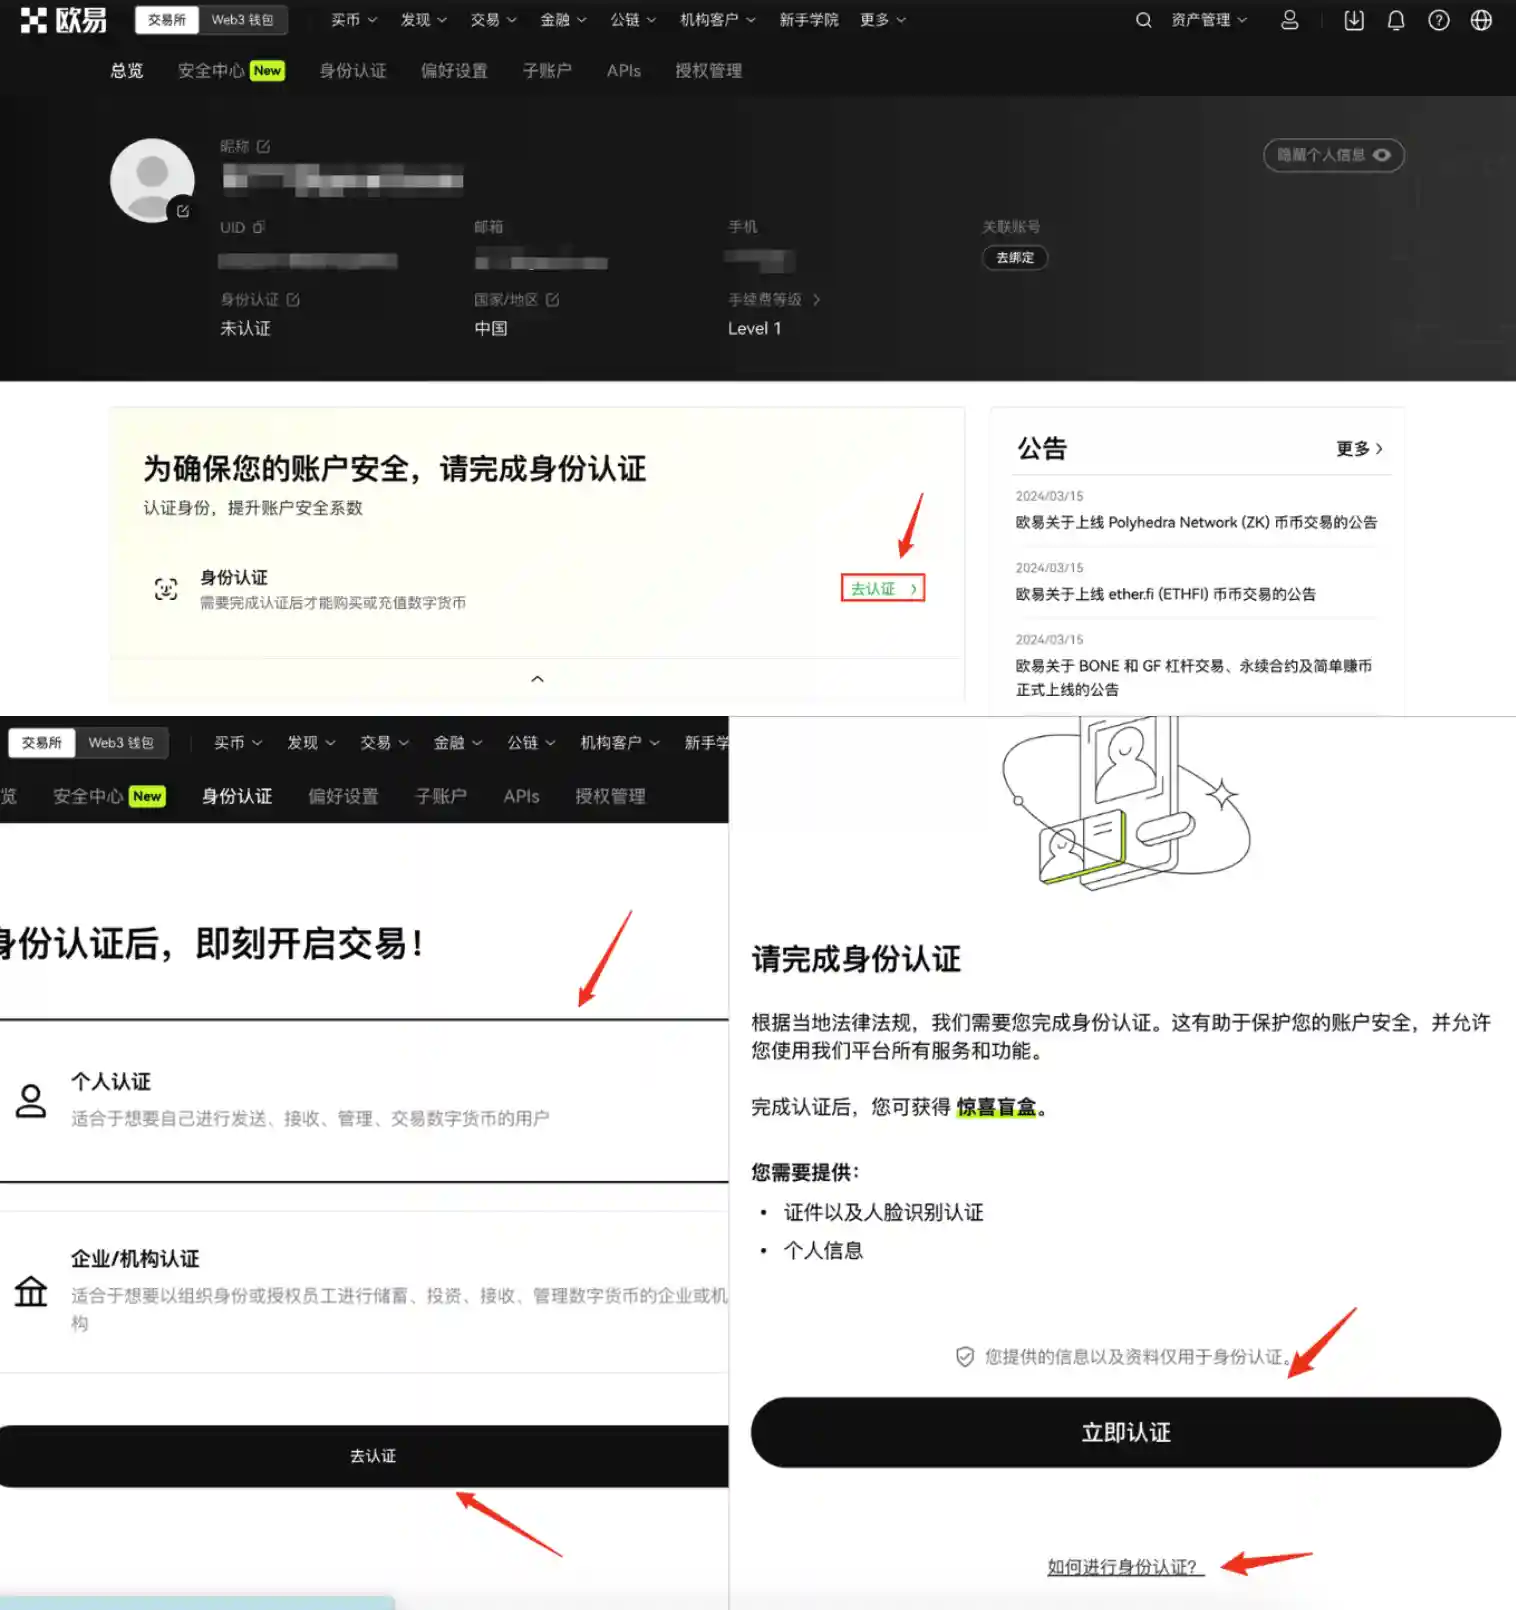Open 手续费等级 details chevron
Viewport: 1516px width, 1610px height.
[816, 299]
